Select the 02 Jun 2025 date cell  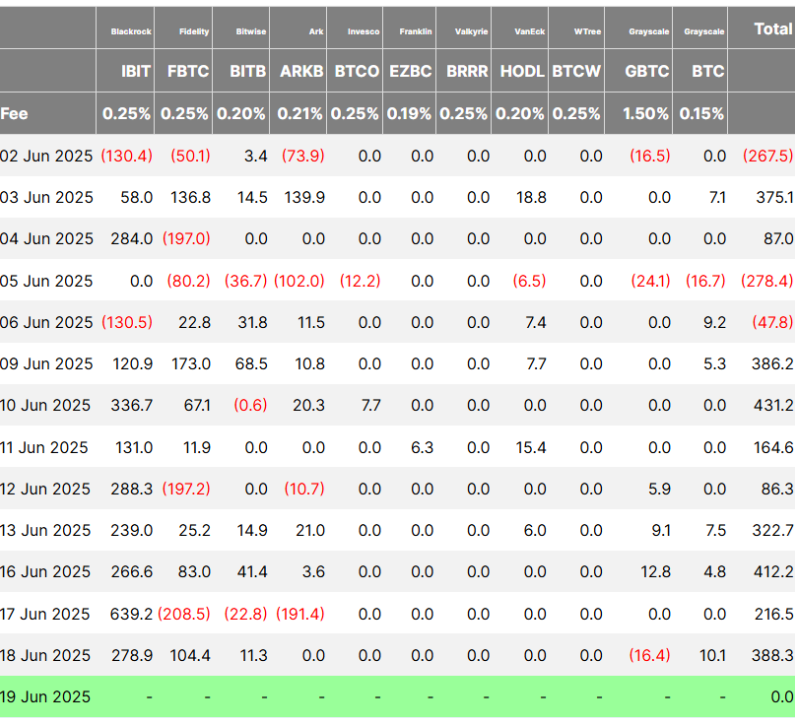47,156
